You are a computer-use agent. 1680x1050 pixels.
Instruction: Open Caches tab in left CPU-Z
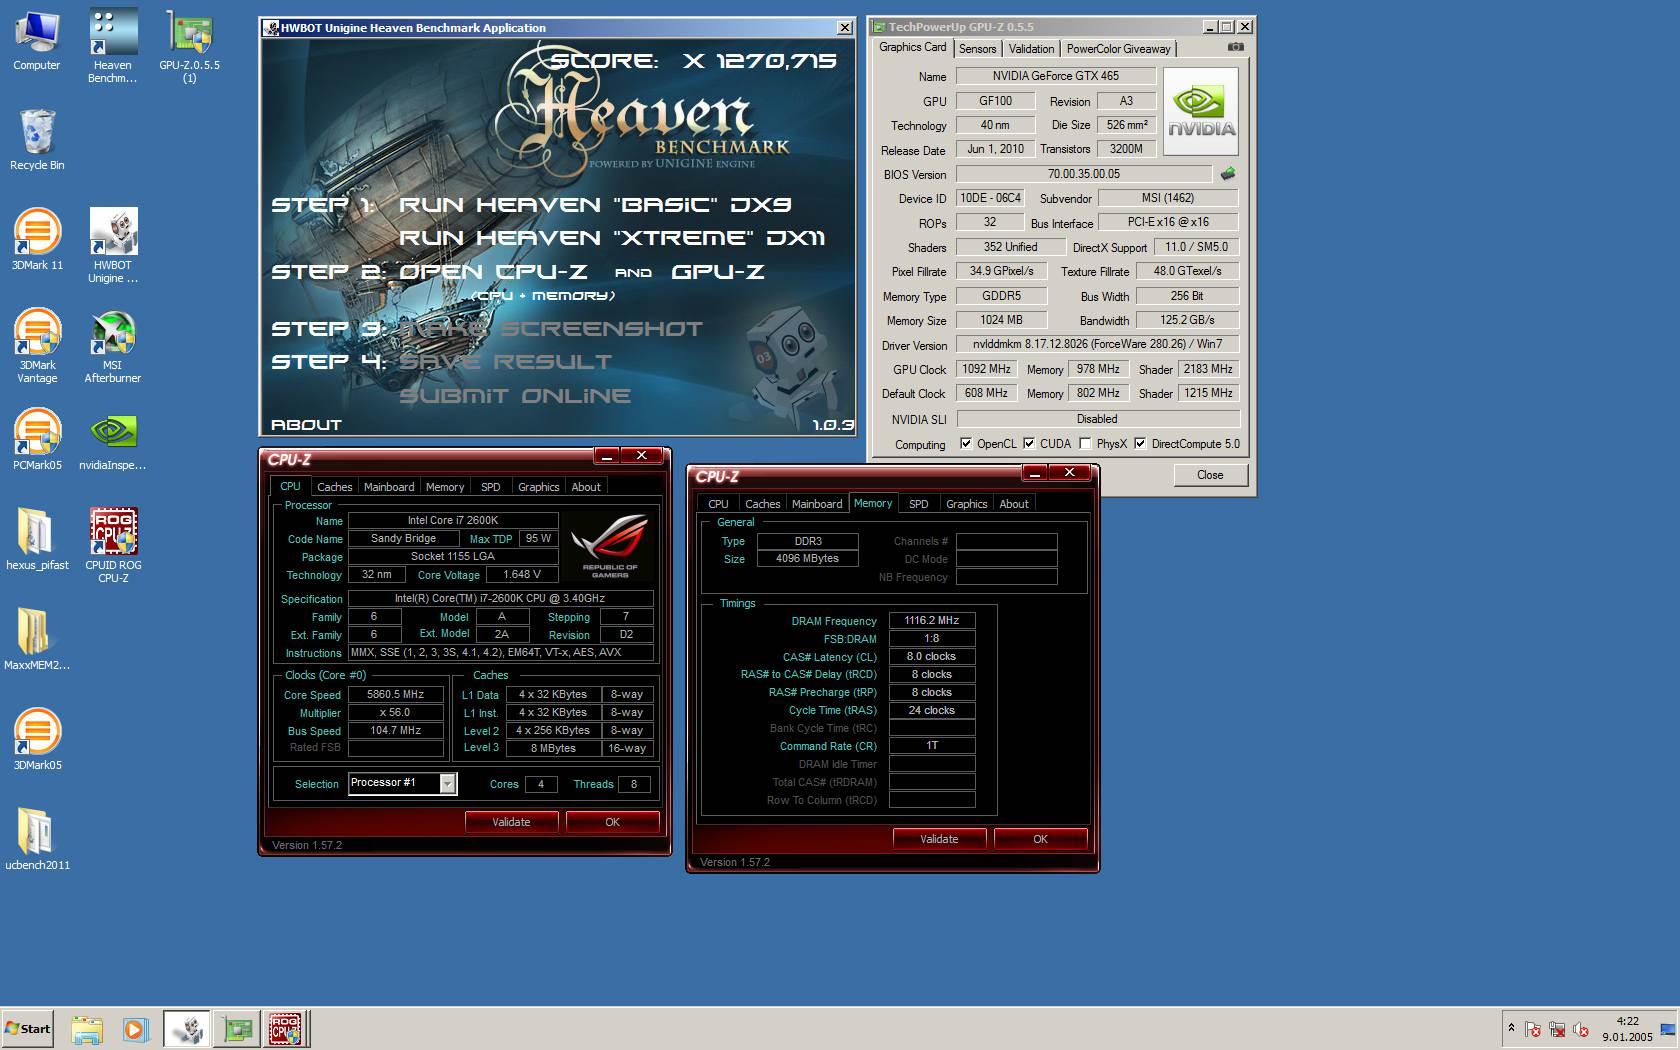point(334,487)
